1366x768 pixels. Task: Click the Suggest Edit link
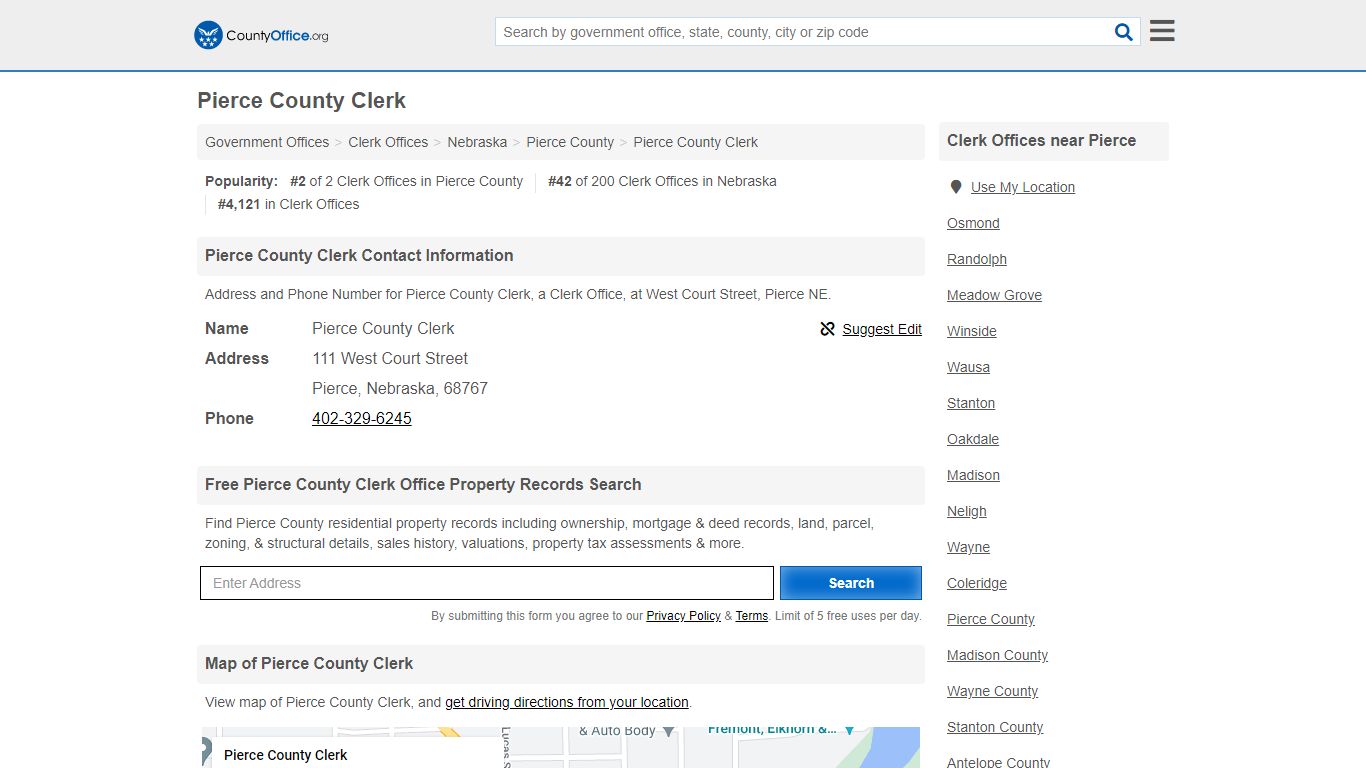(882, 329)
